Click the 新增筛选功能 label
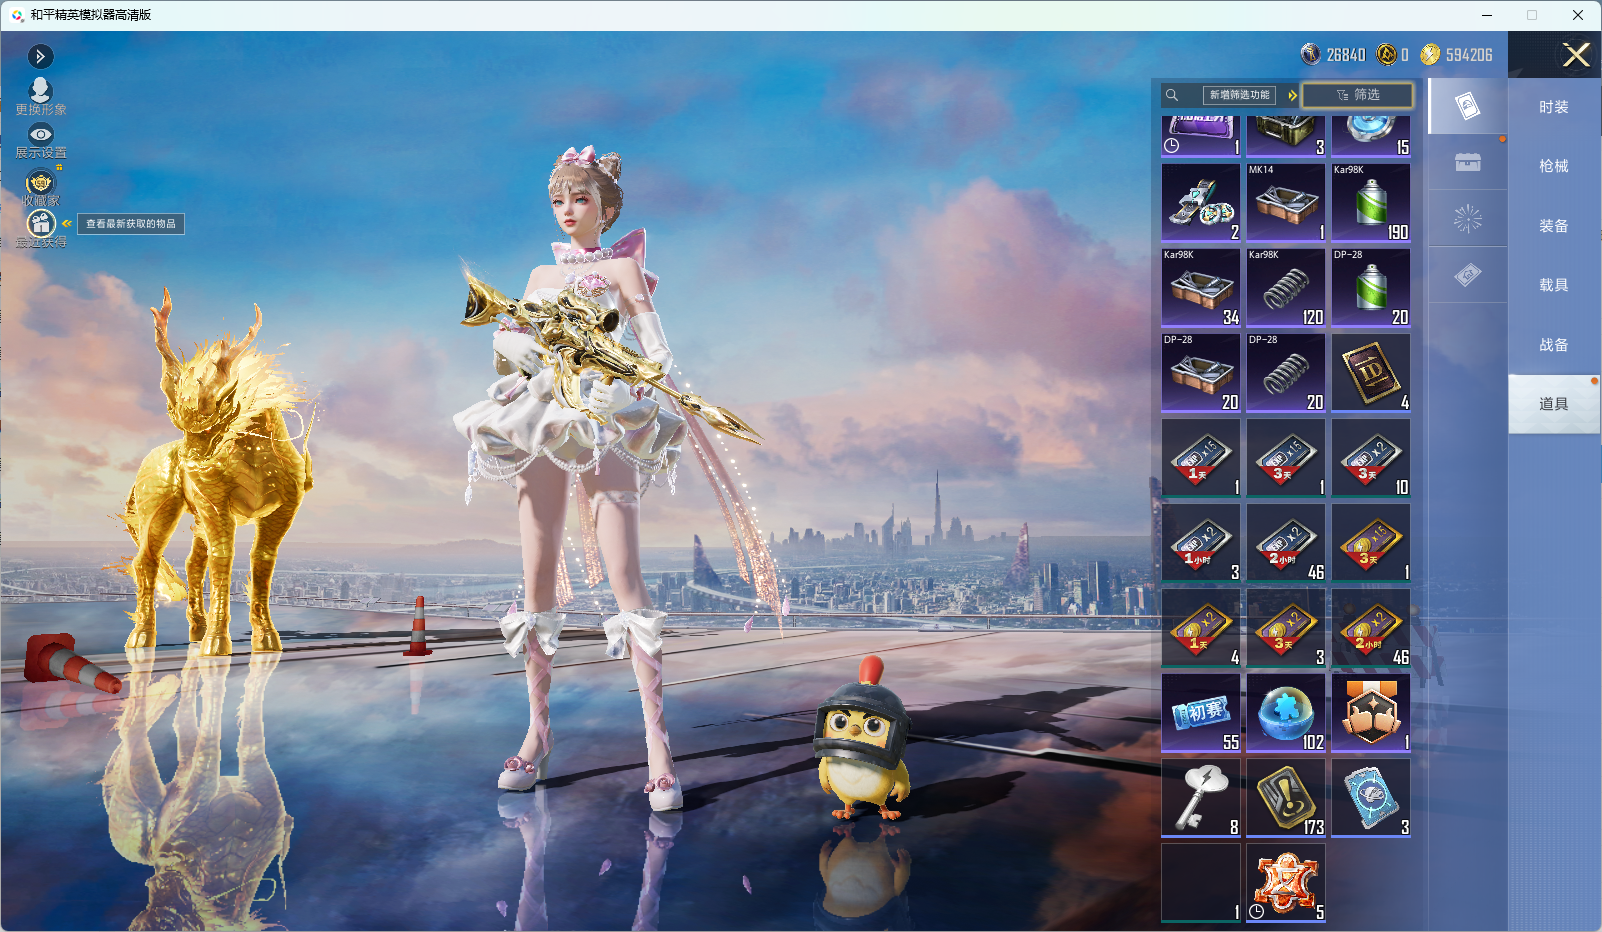 1239,95
